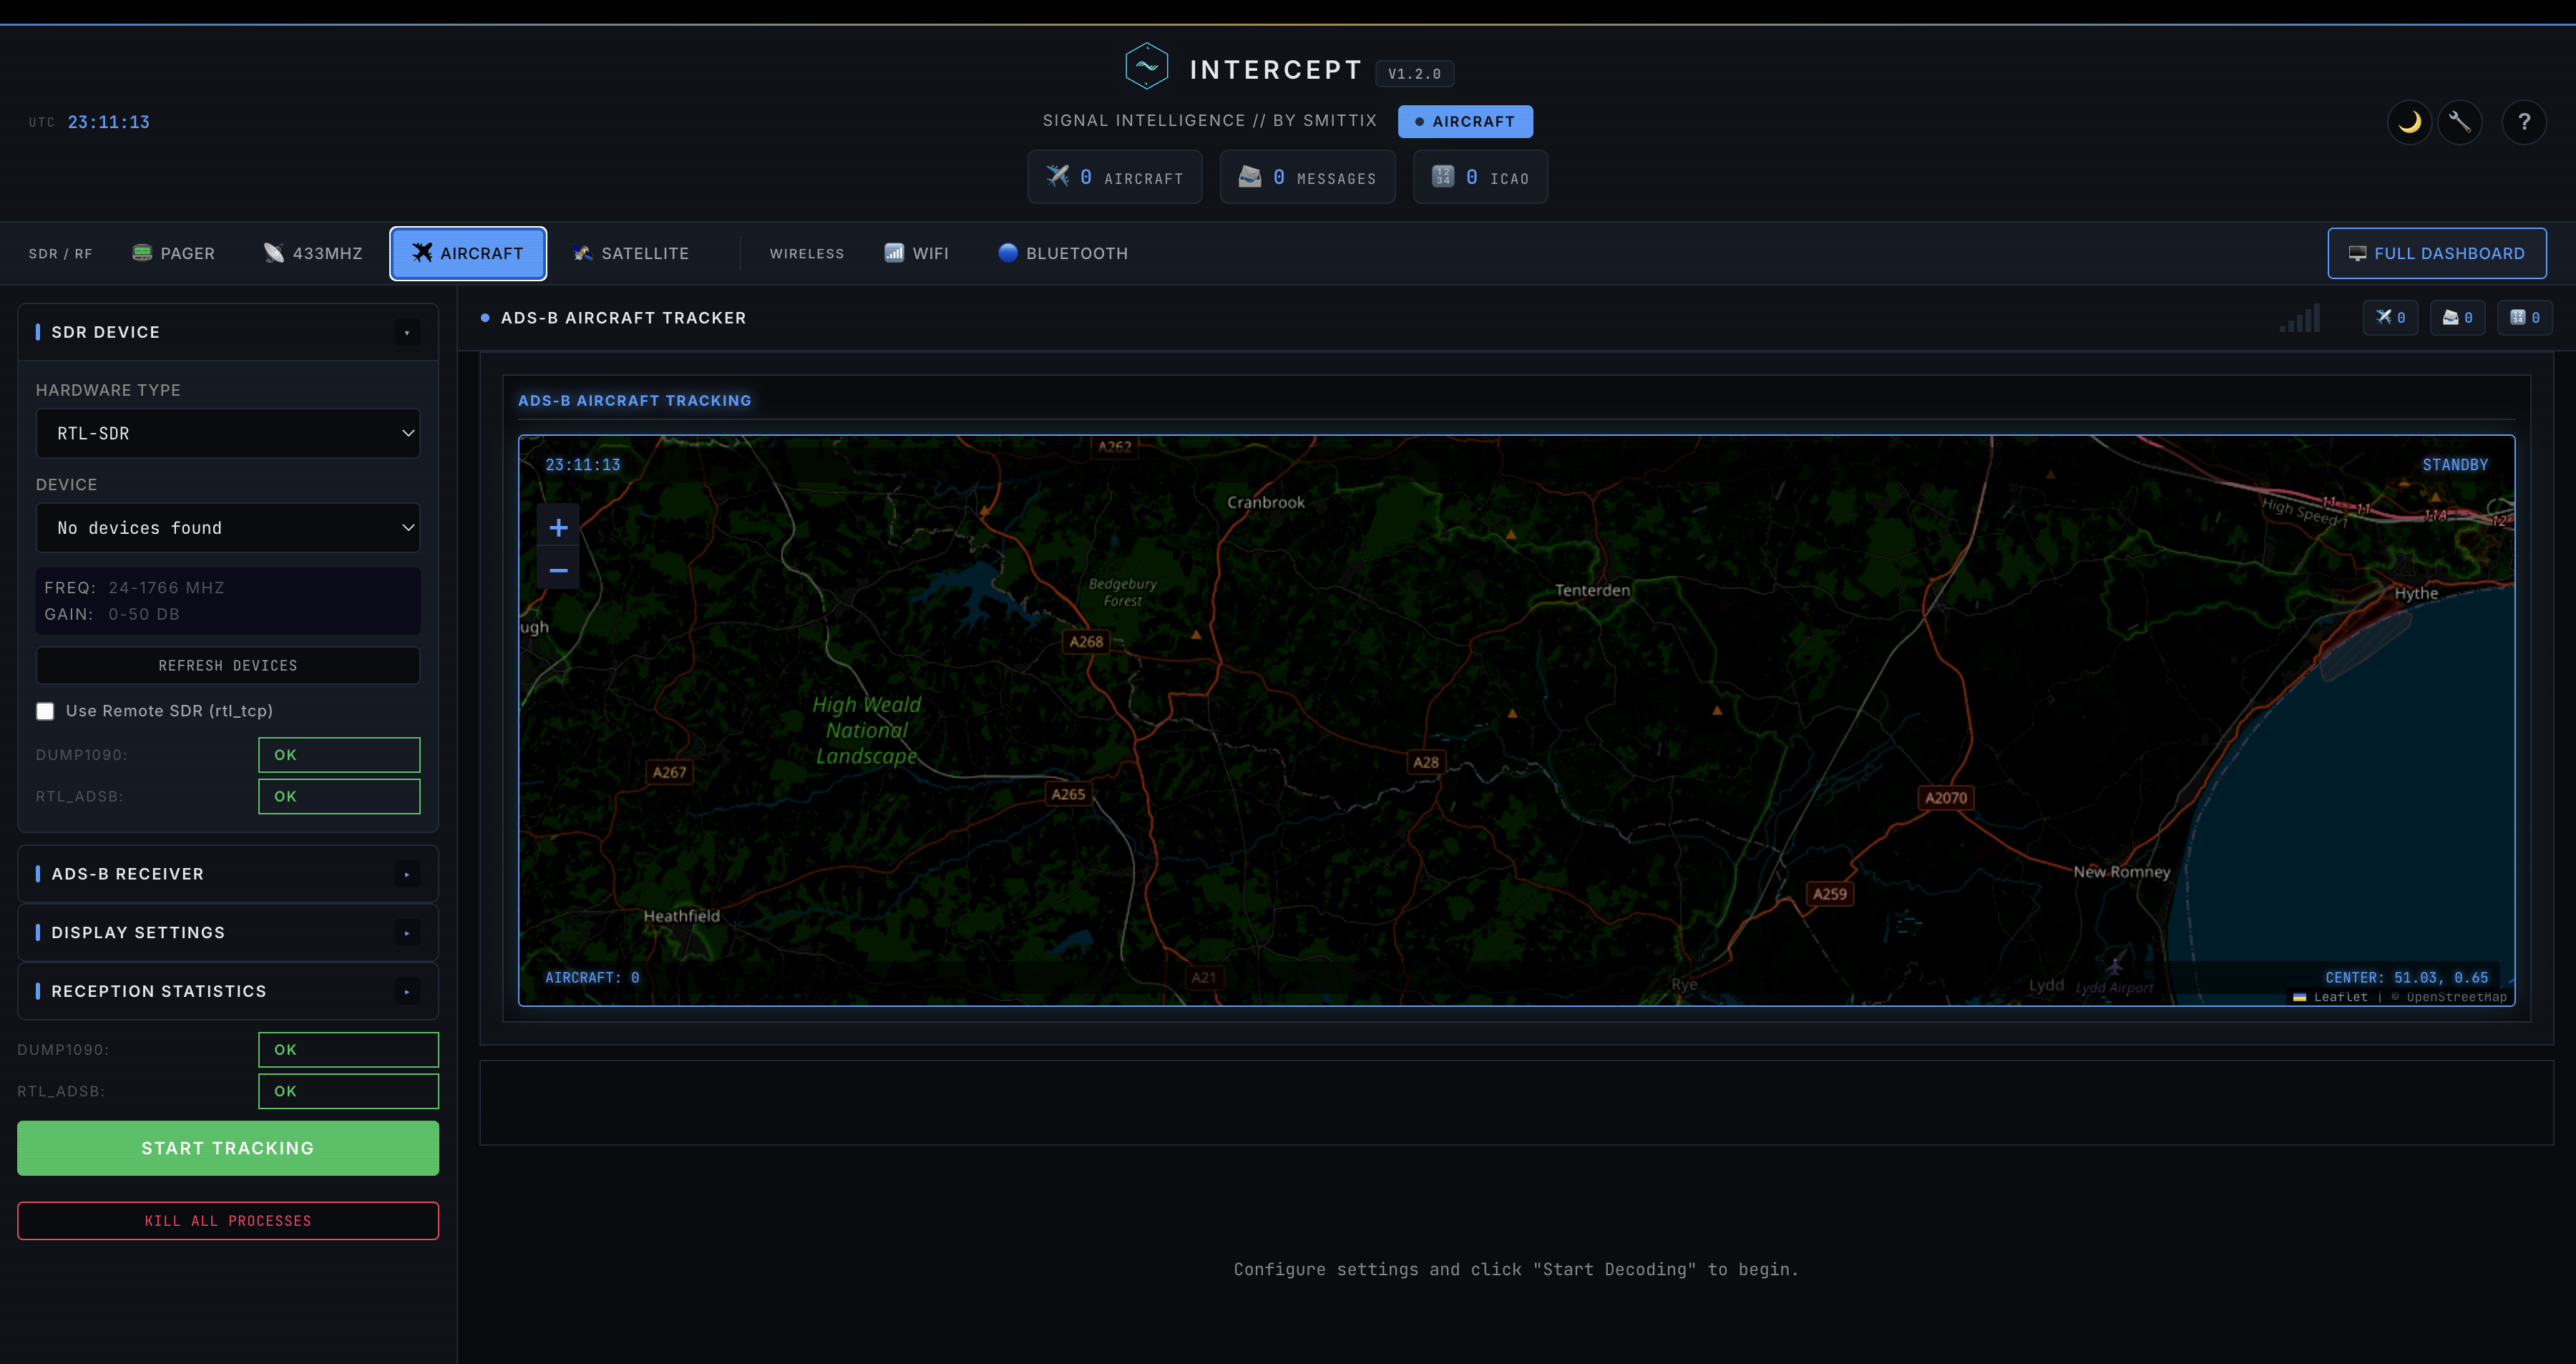The width and height of the screenshot is (2576, 1364).
Task: Open the help question mark icon
Action: [2524, 122]
